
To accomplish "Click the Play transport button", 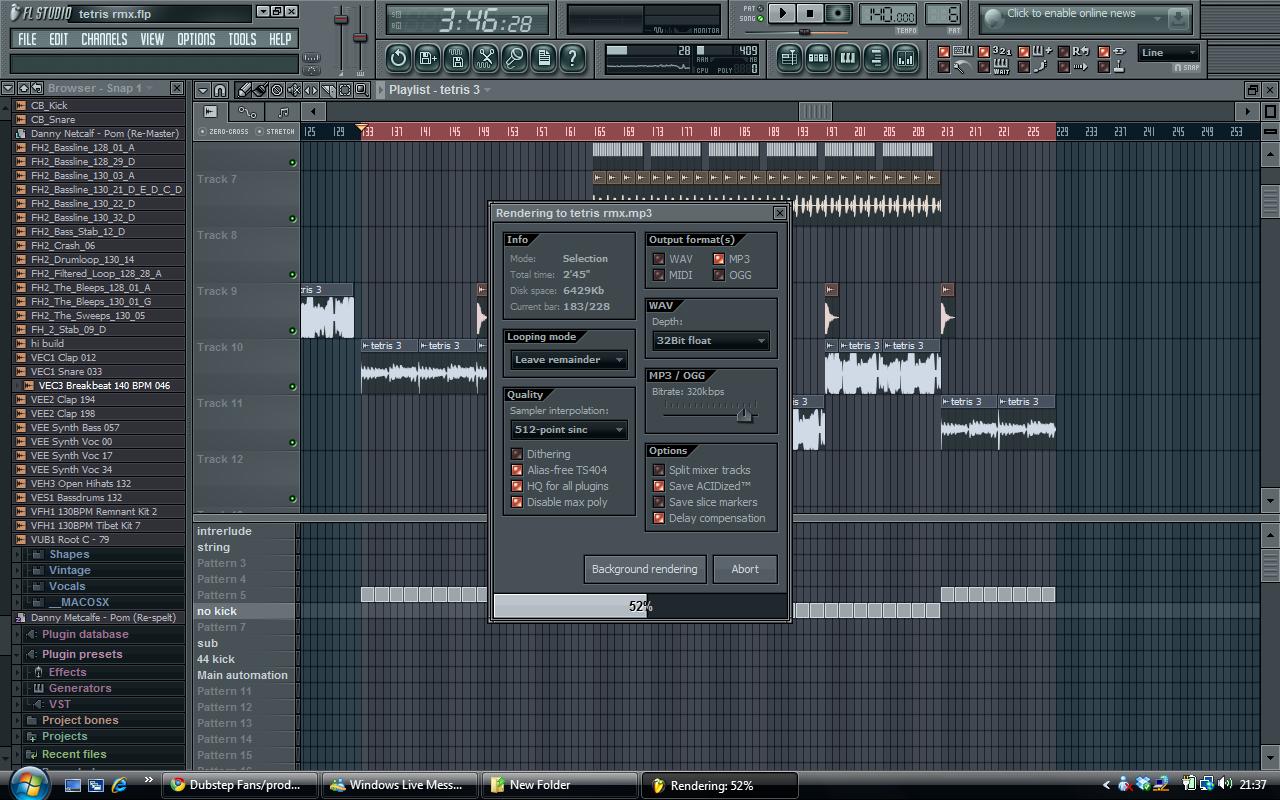I will (x=783, y=13).
